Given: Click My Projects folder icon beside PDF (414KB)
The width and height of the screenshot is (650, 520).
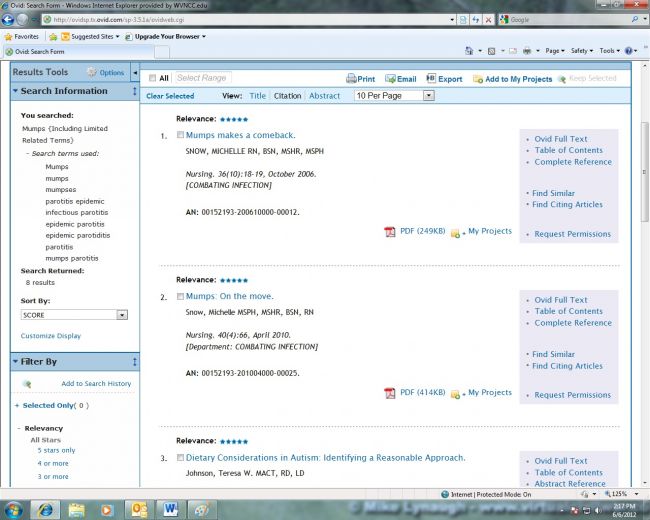Looking at the screenshot, I should click(456, 394).
